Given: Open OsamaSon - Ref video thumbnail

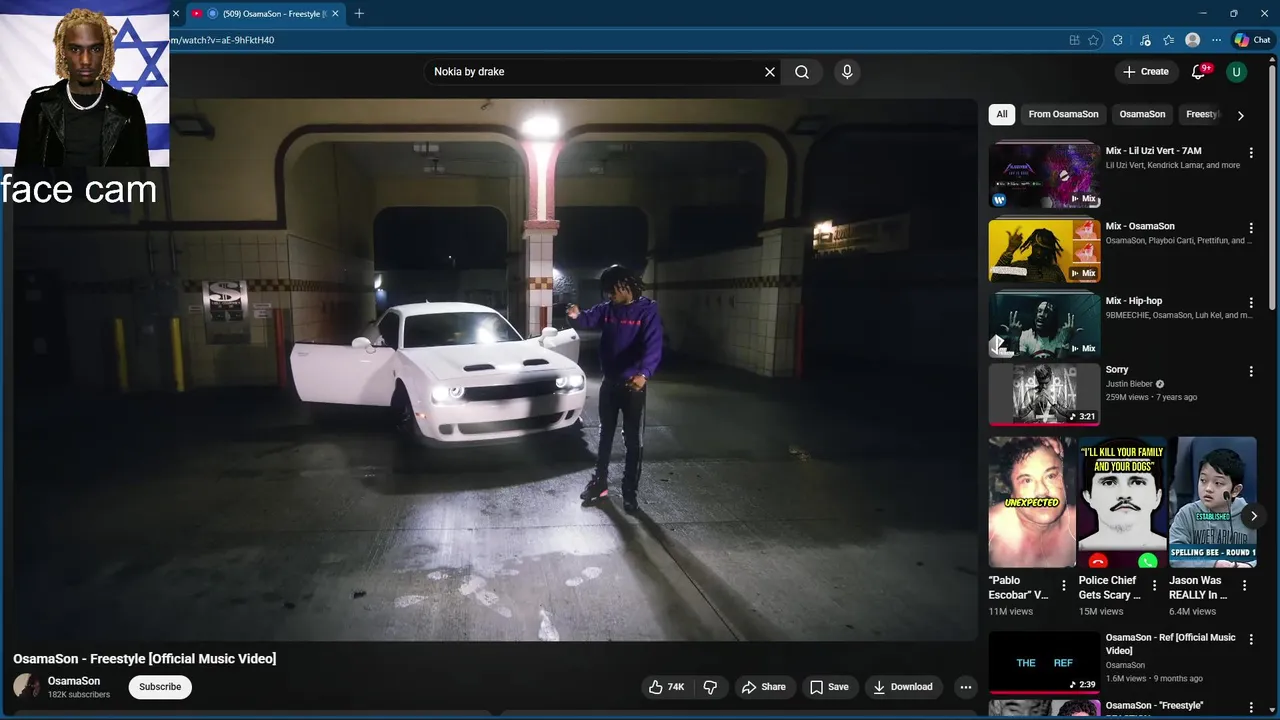Looking at the screenshot, I should tap(1044, 662).
